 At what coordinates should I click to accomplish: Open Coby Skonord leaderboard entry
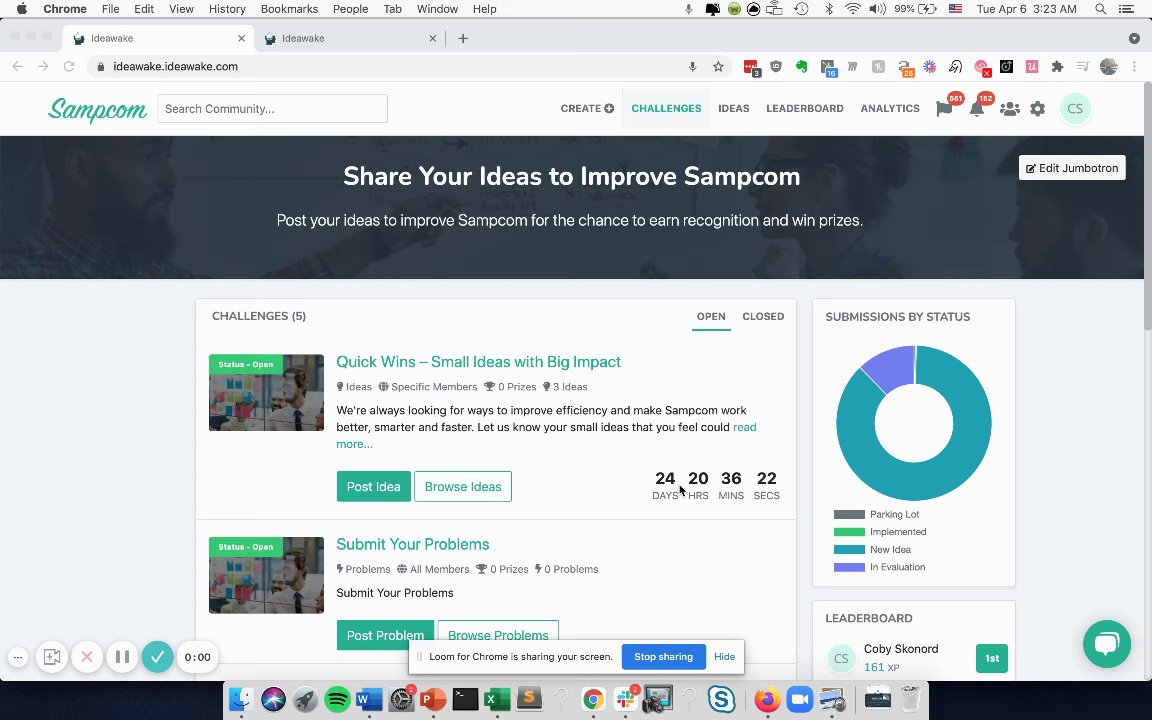(901, 649)
